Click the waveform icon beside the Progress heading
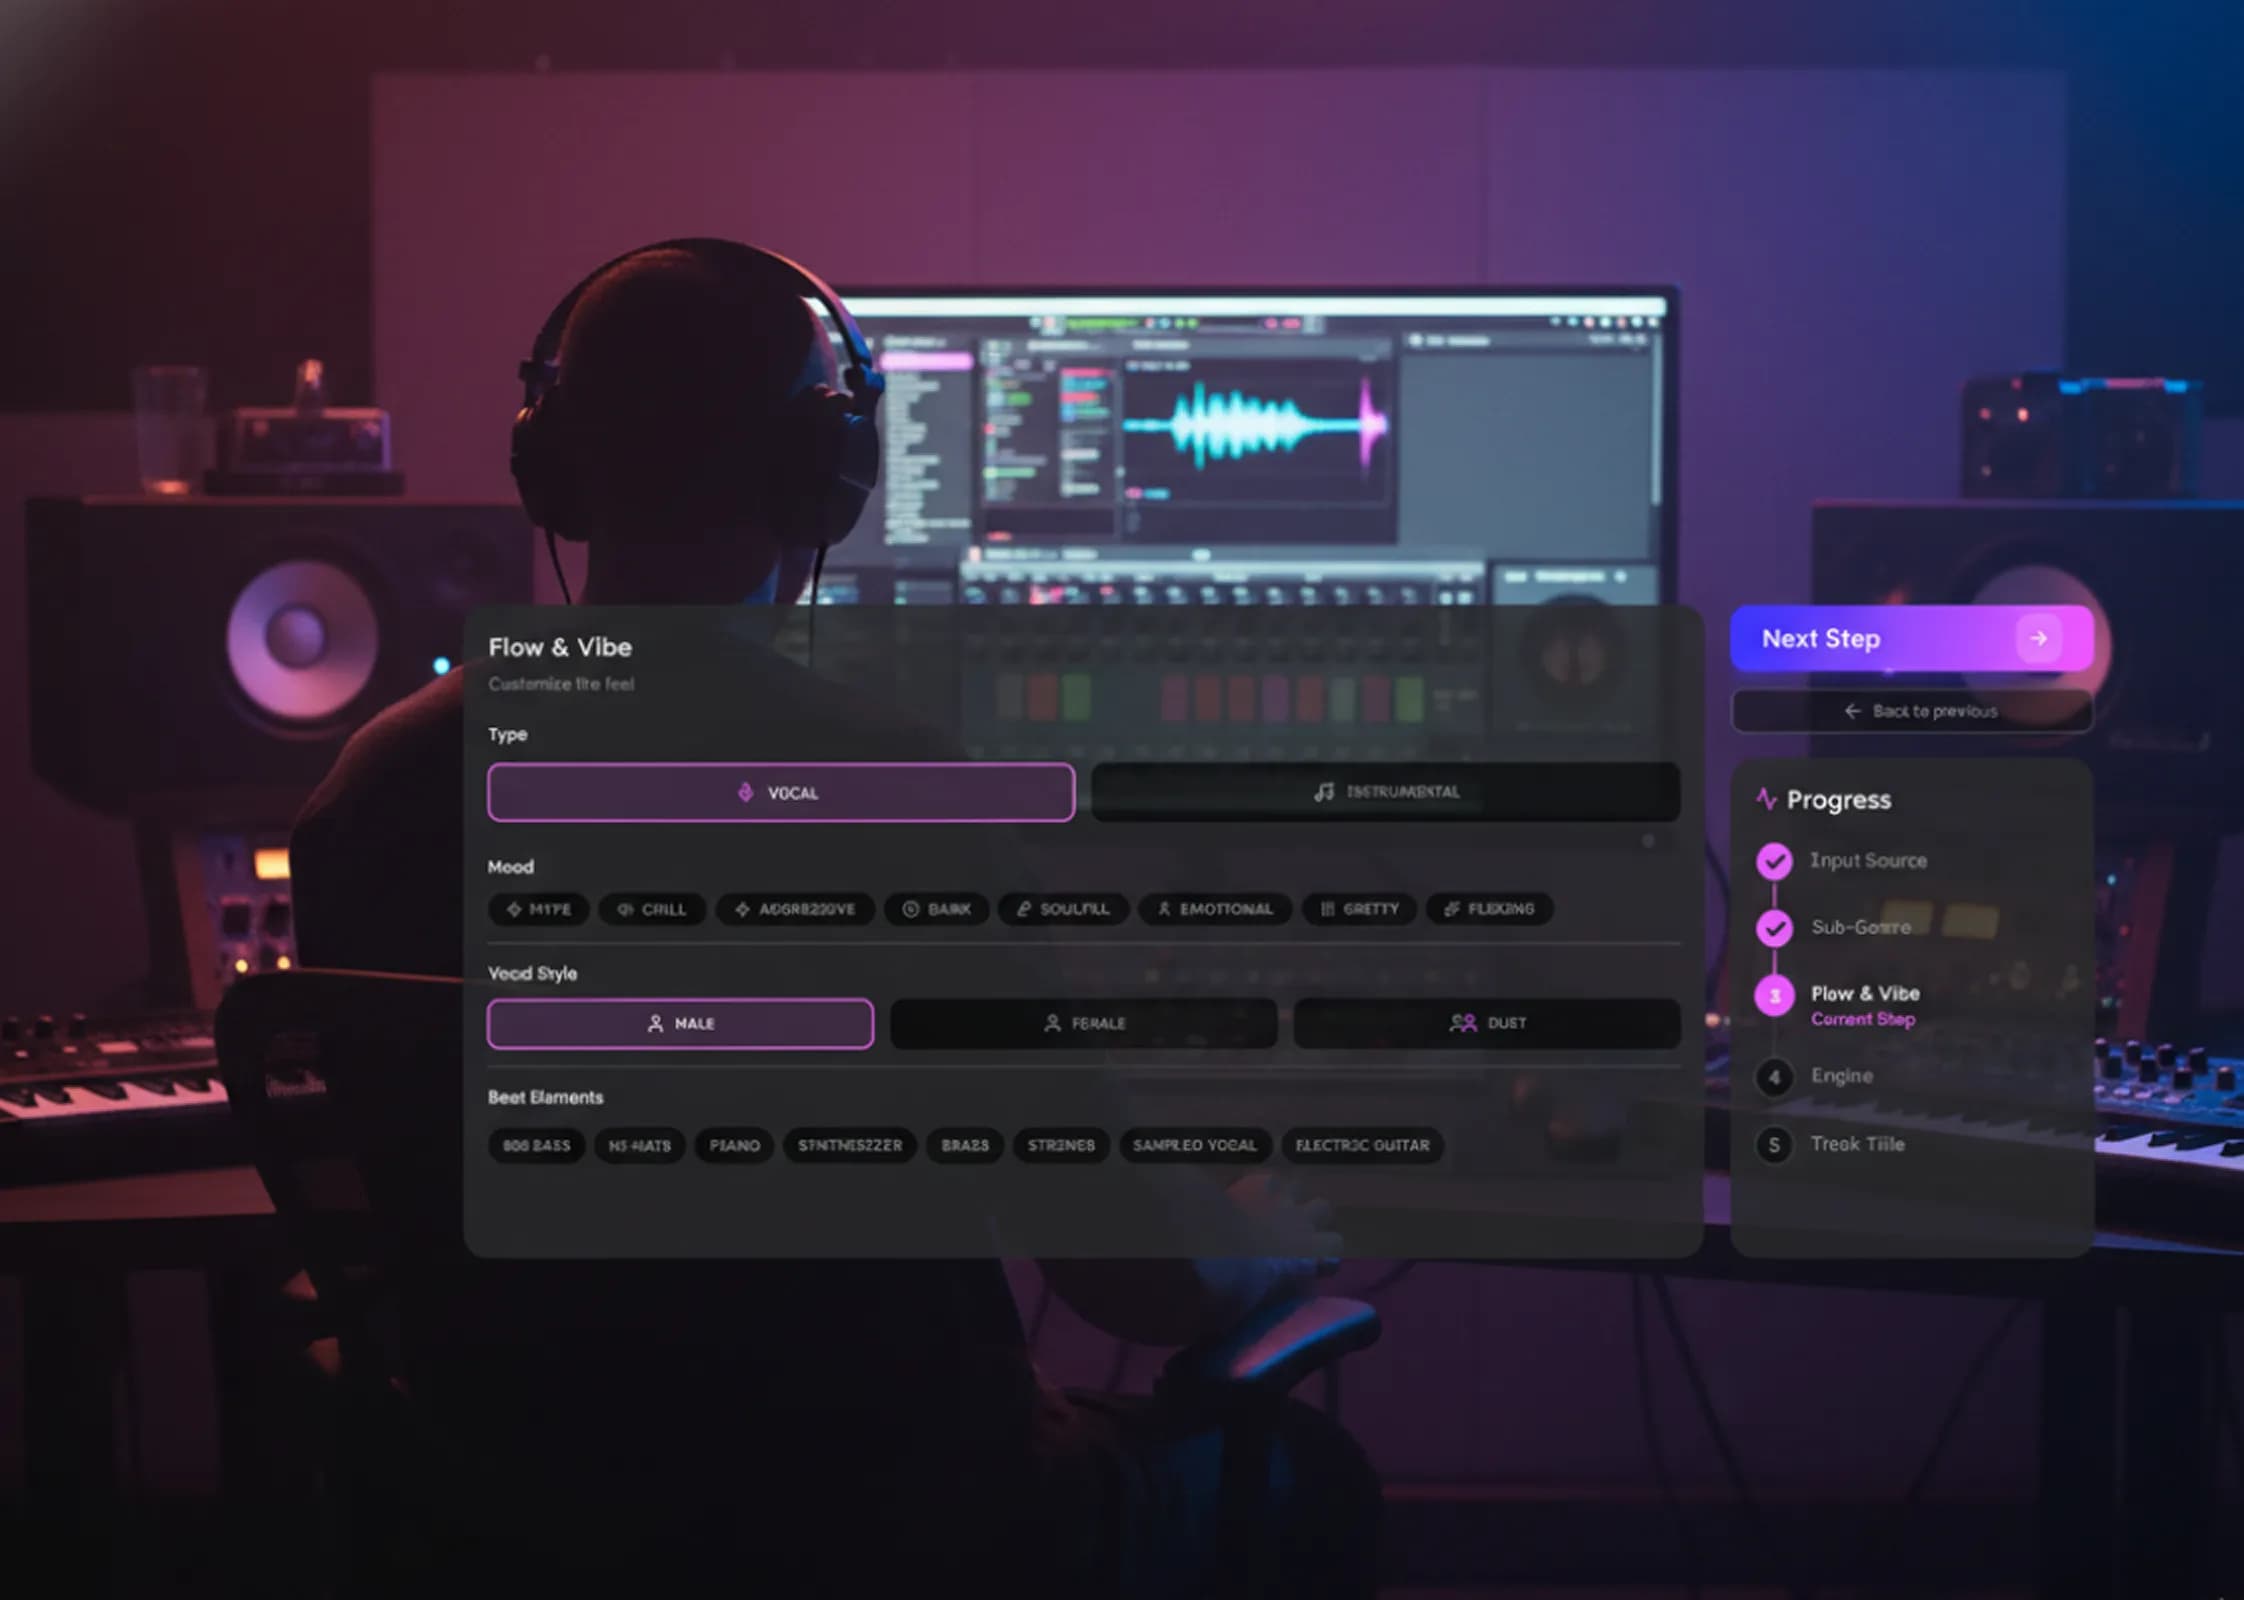Viewport: 2244px width, 1600px height. tap(1765, 799)
